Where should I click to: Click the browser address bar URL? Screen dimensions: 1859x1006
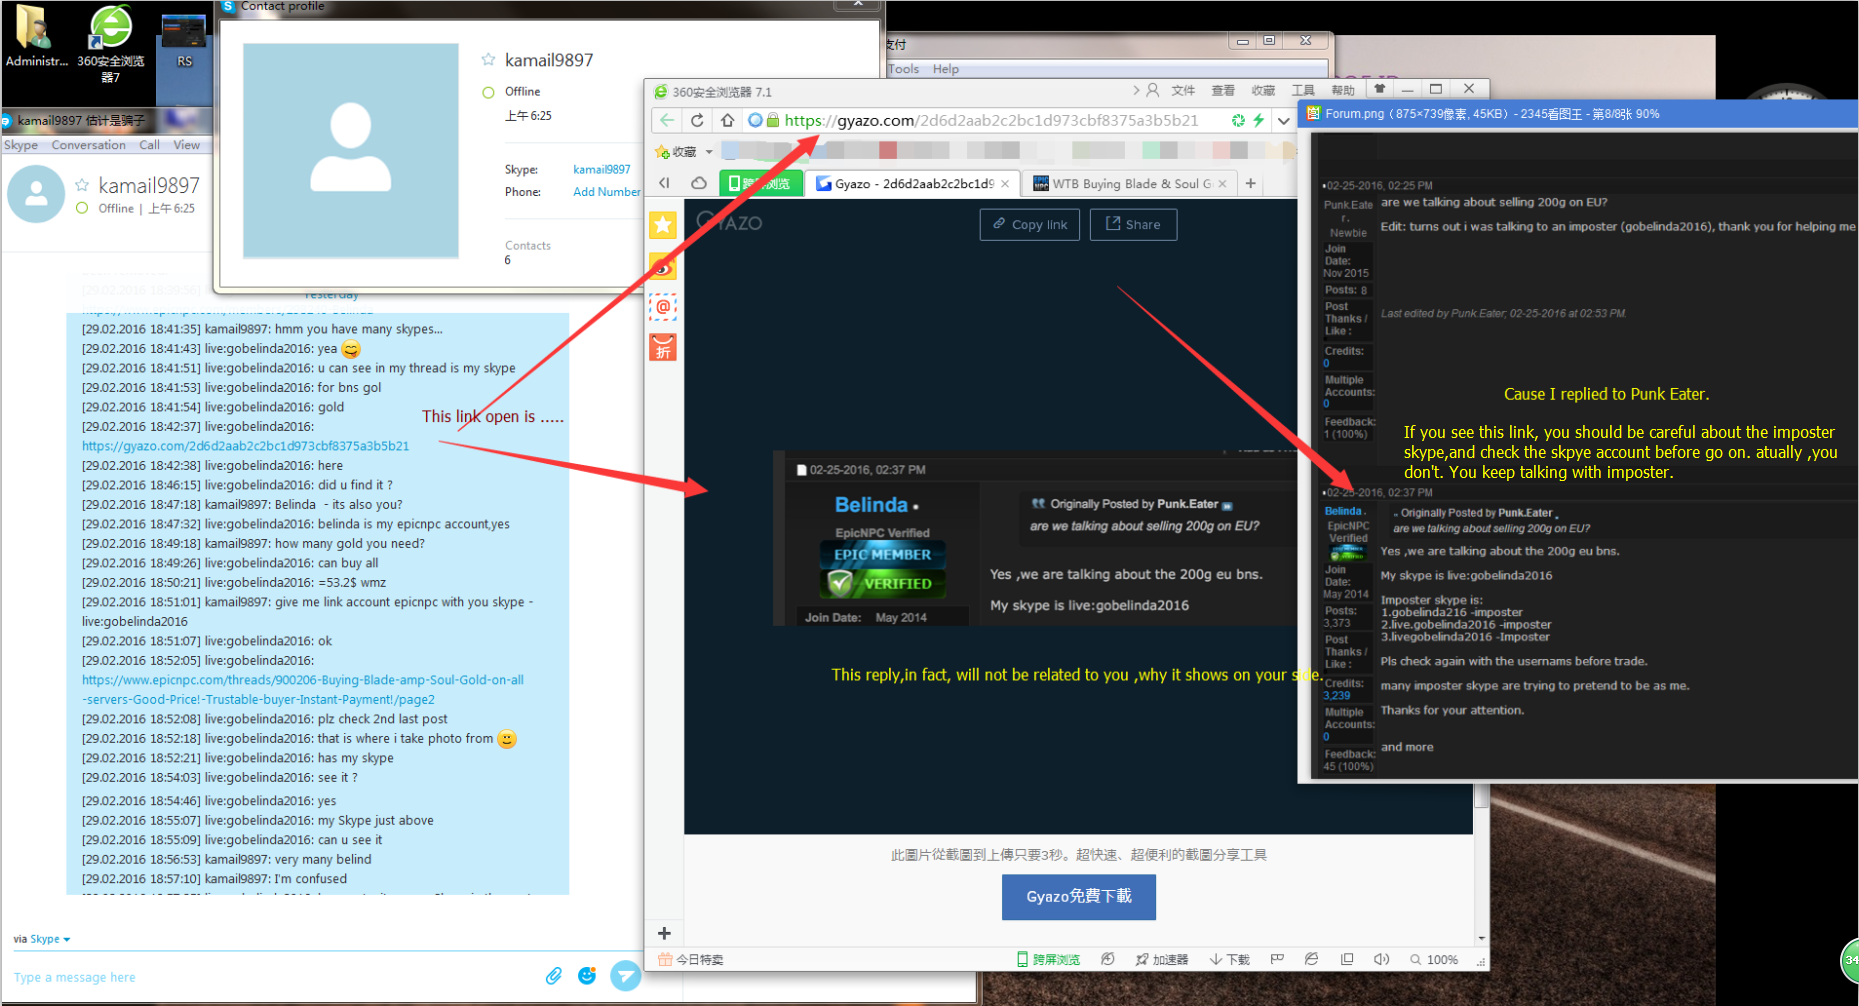[991, 121]
